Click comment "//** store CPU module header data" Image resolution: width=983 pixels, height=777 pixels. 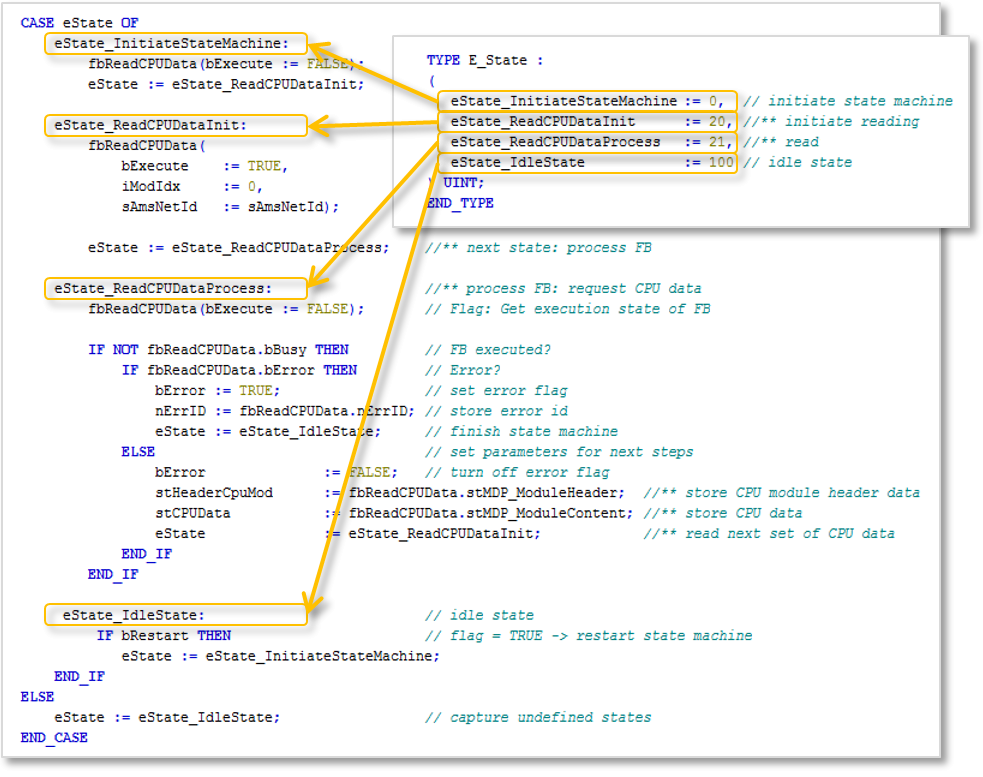pyautogui.click(x=782, y=493)
